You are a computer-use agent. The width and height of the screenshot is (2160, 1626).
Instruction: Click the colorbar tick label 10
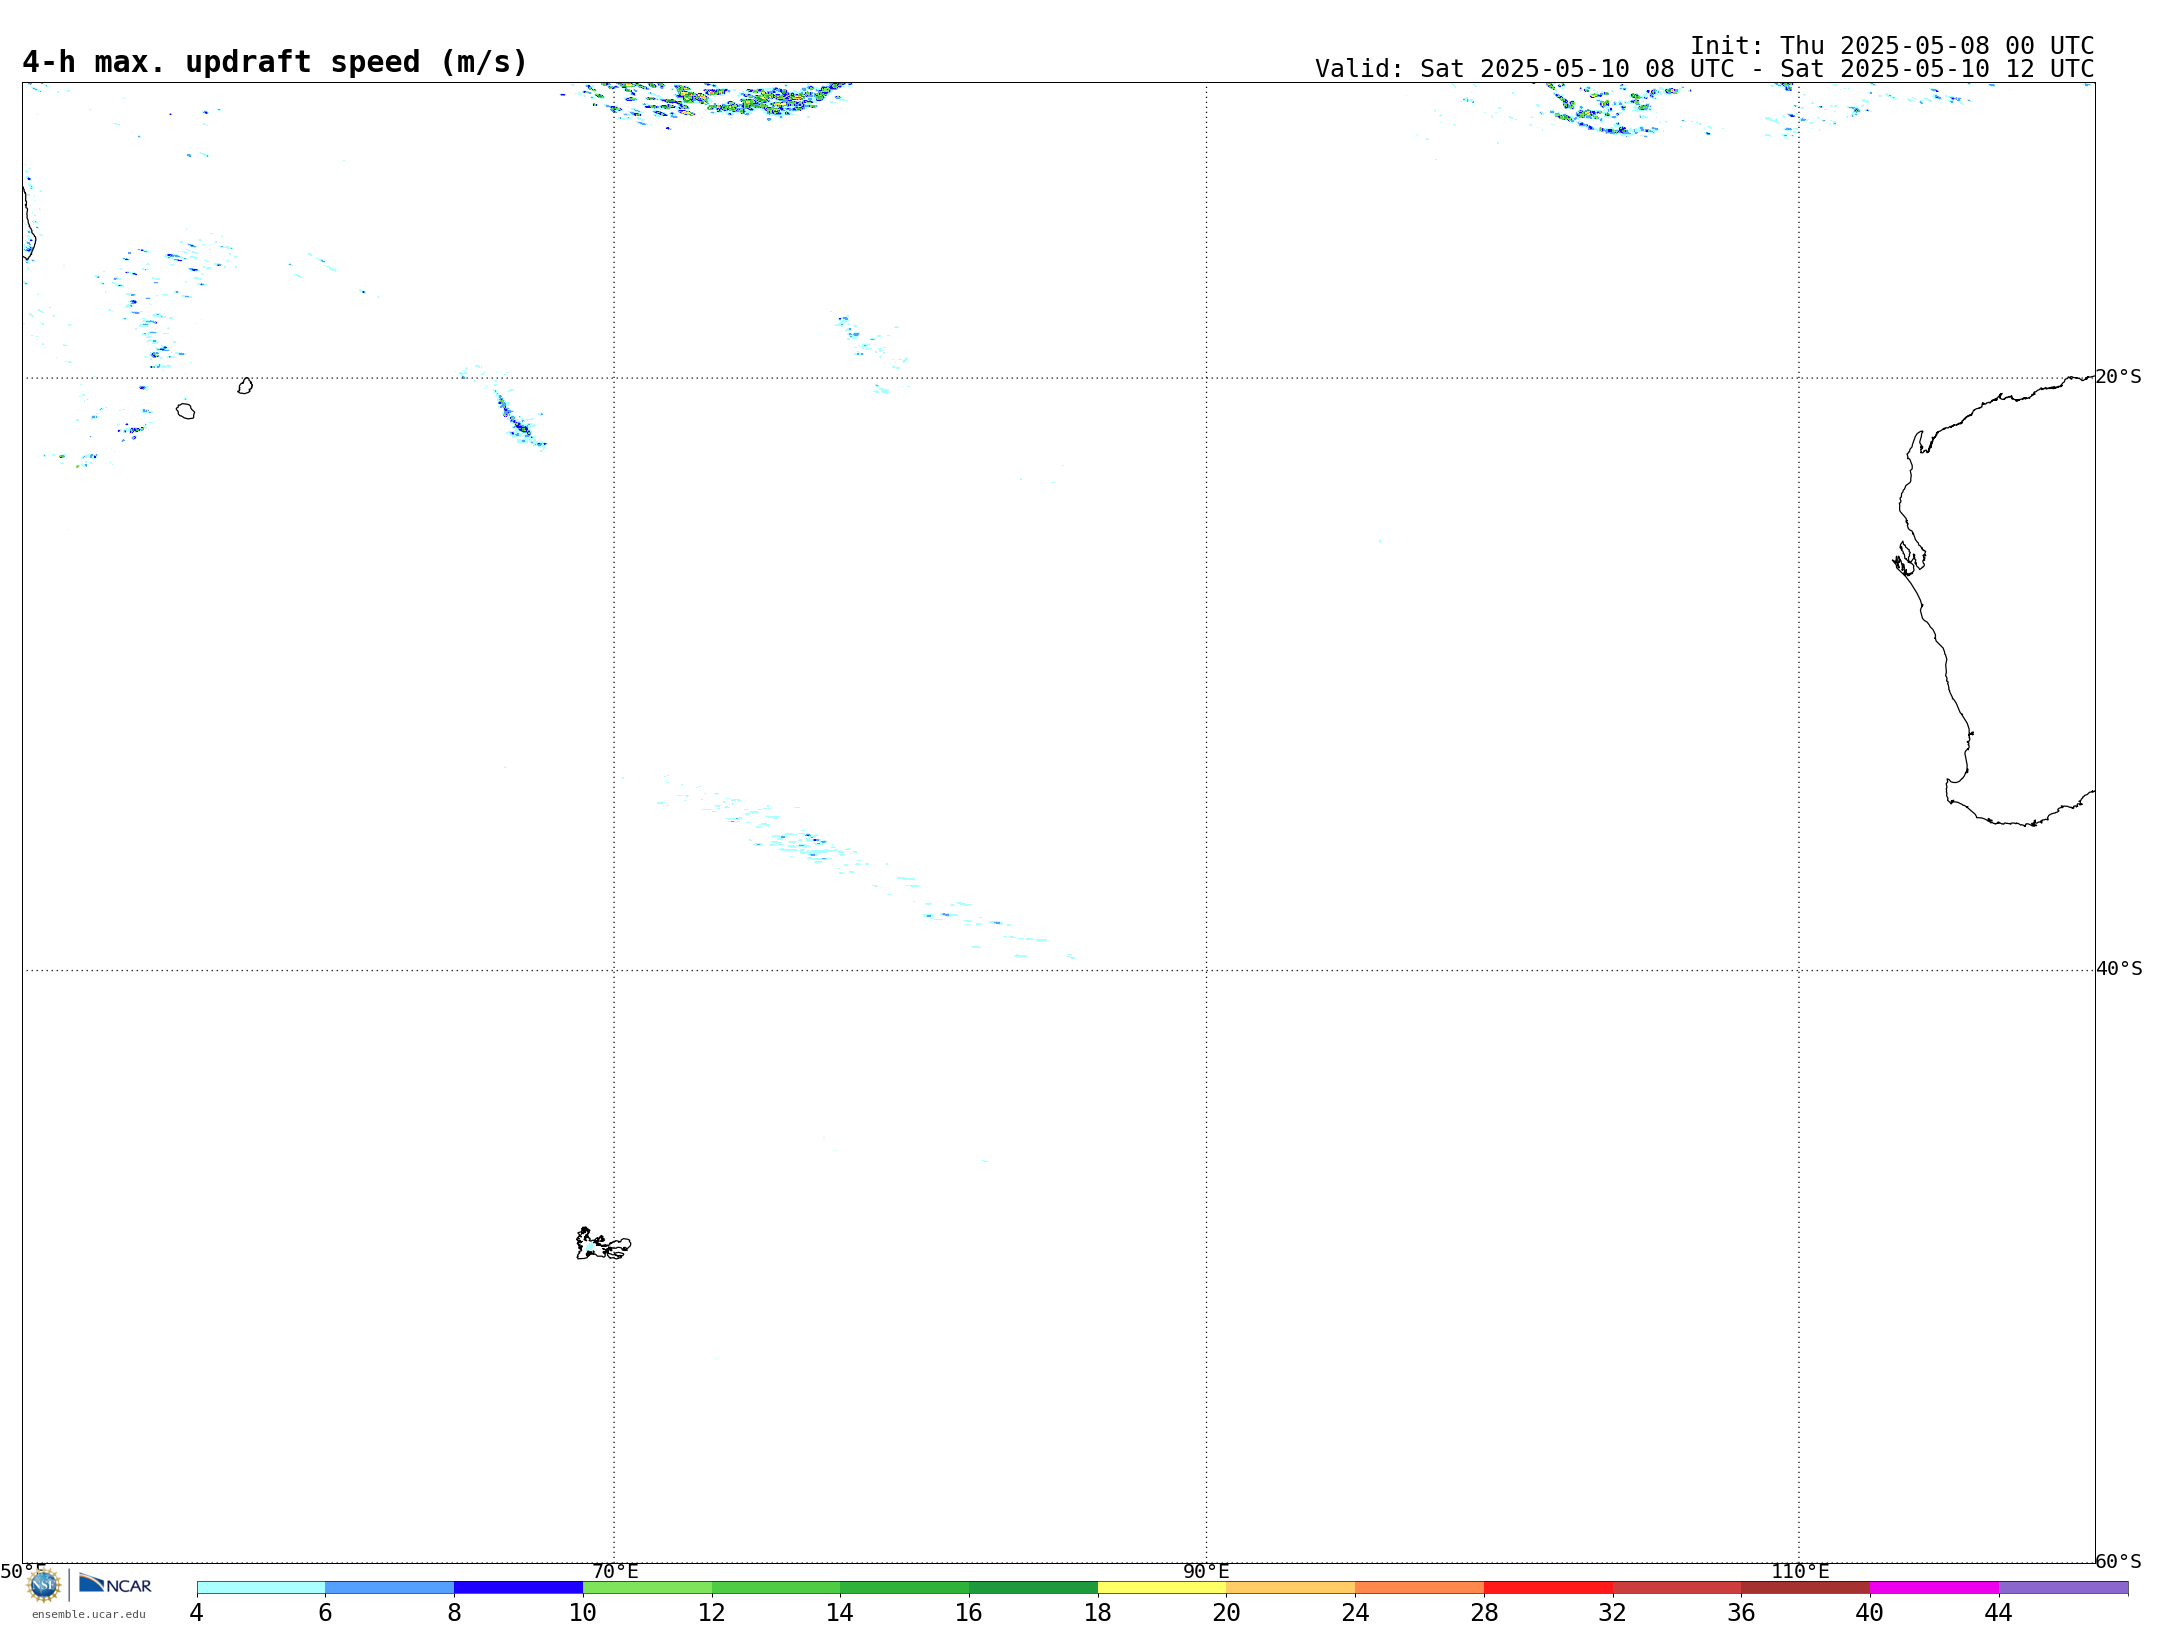click(583, 1613)
